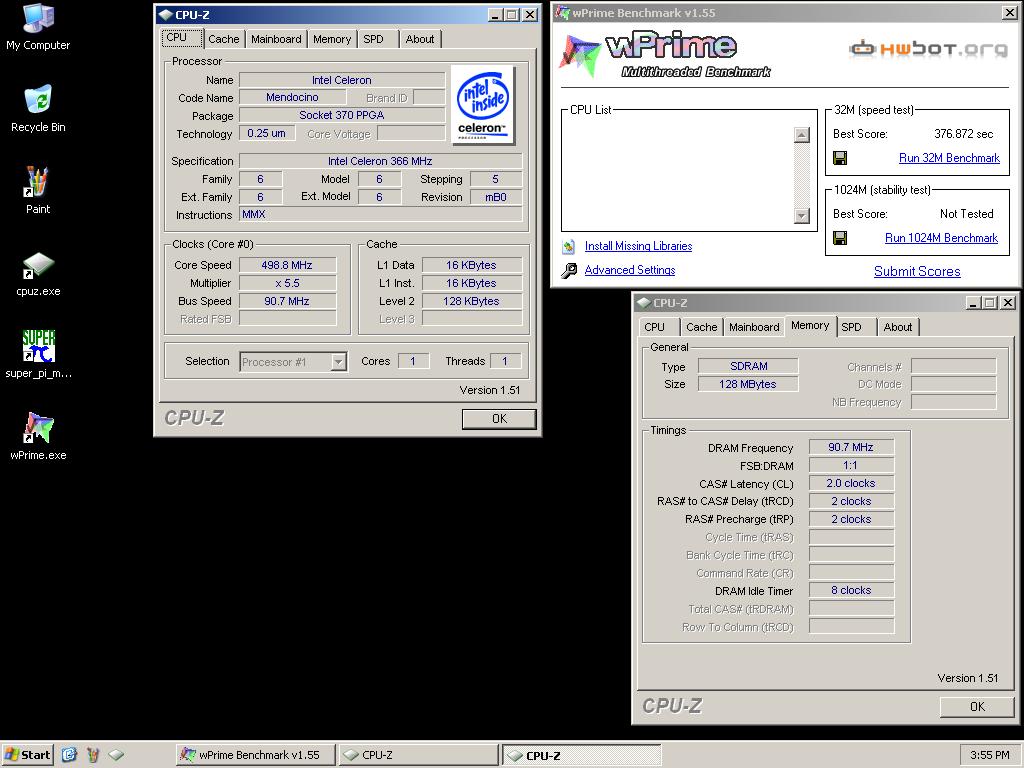Click the Level 2 128 KBytes value
This screenshot has height=768, width=1024.
coord(472,301)
